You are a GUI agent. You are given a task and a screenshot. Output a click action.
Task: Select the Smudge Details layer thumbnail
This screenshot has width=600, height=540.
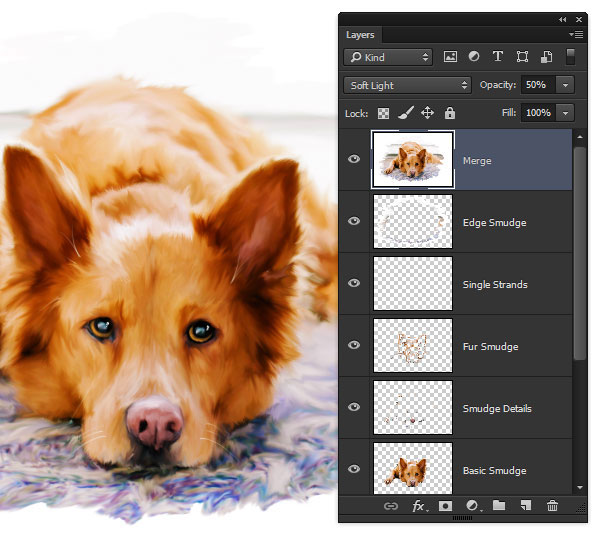click(413, 407)
